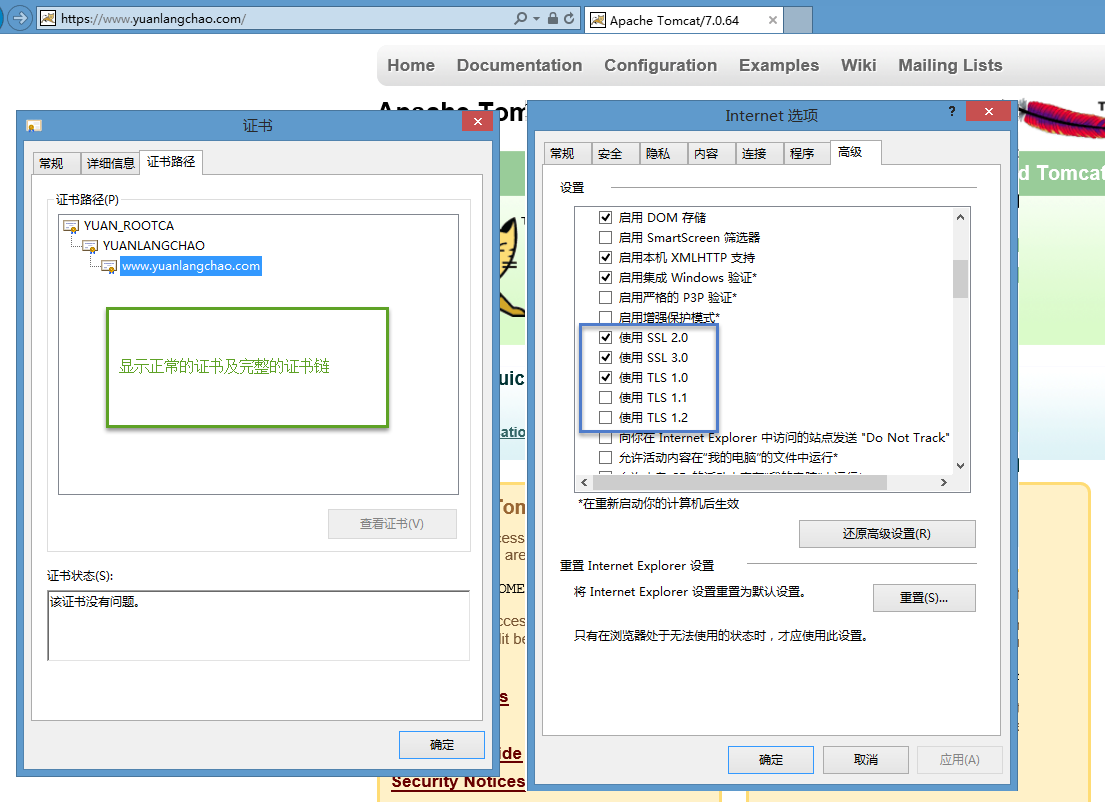Check 允许活动内容在我的电脑的文件中运行 checkbox
This screenshot has width=1105, height=802.
click(x=605, y=457)
